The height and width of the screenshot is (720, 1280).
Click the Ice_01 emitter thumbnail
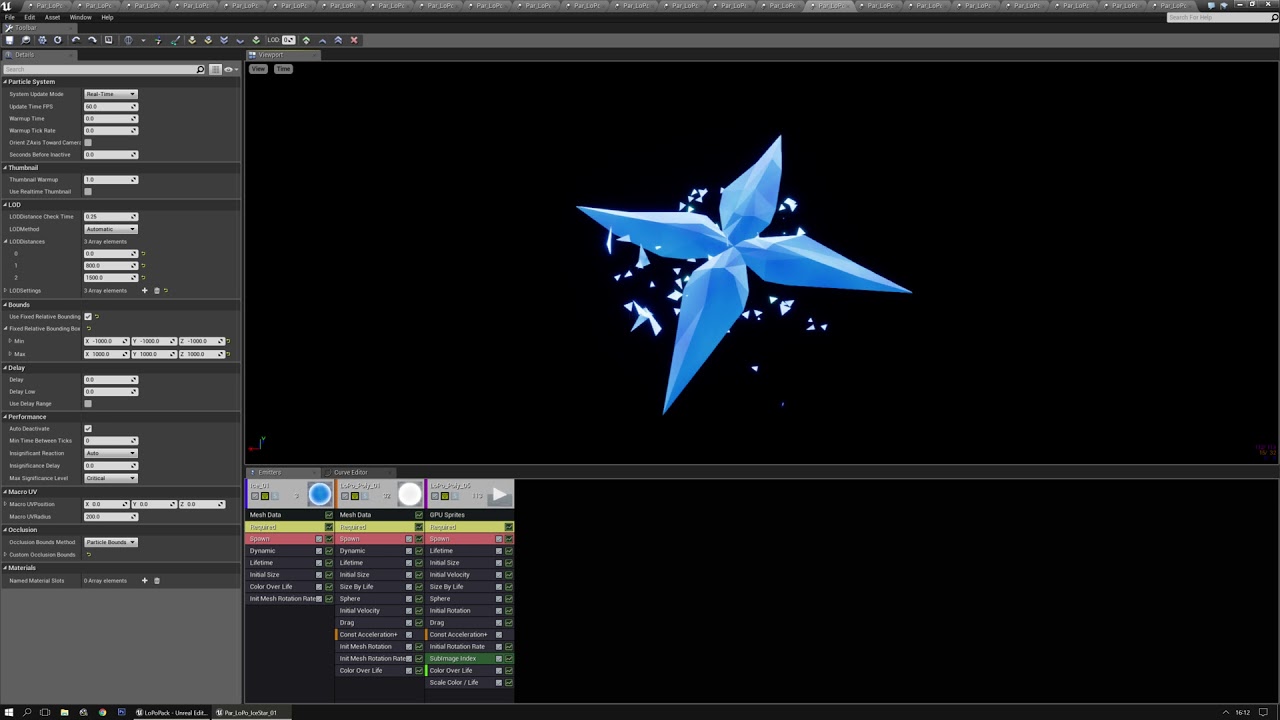[x=319, y=494]
